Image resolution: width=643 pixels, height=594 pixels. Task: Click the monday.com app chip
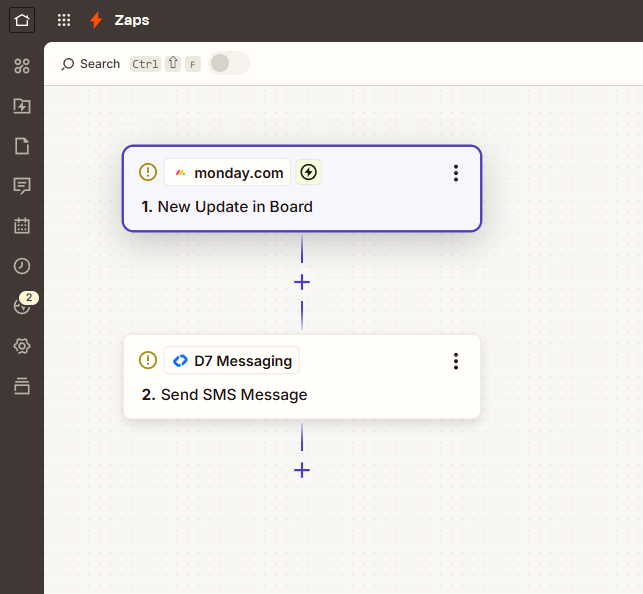(227, 172)
